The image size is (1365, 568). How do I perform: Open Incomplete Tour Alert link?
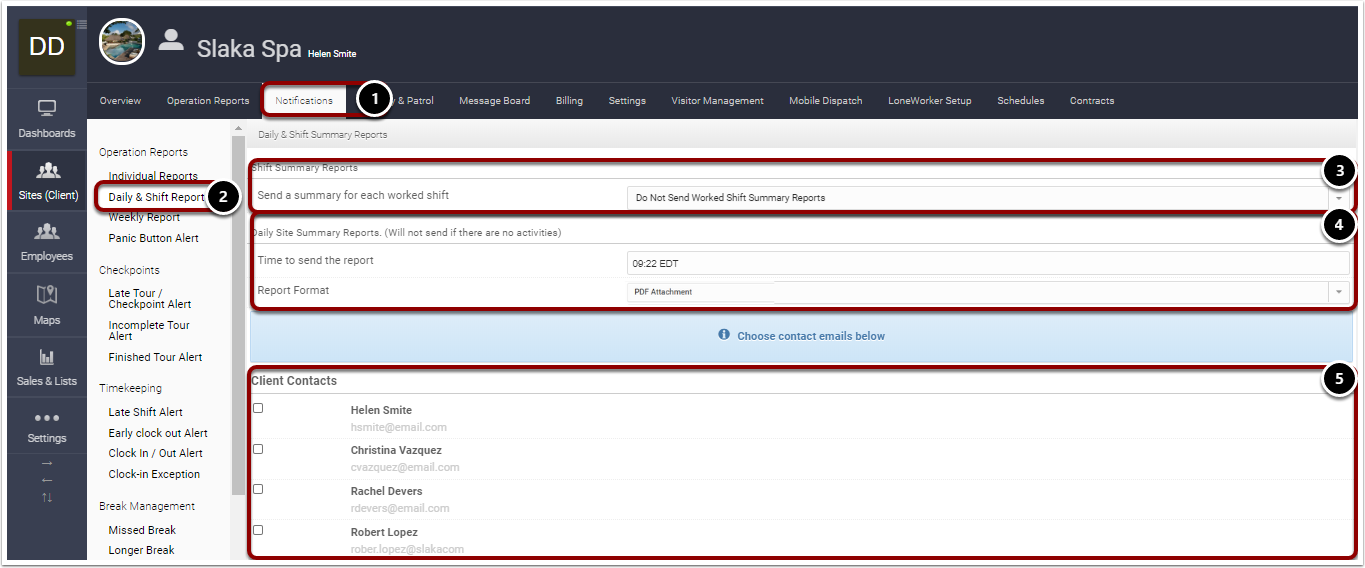coord(149,330)
